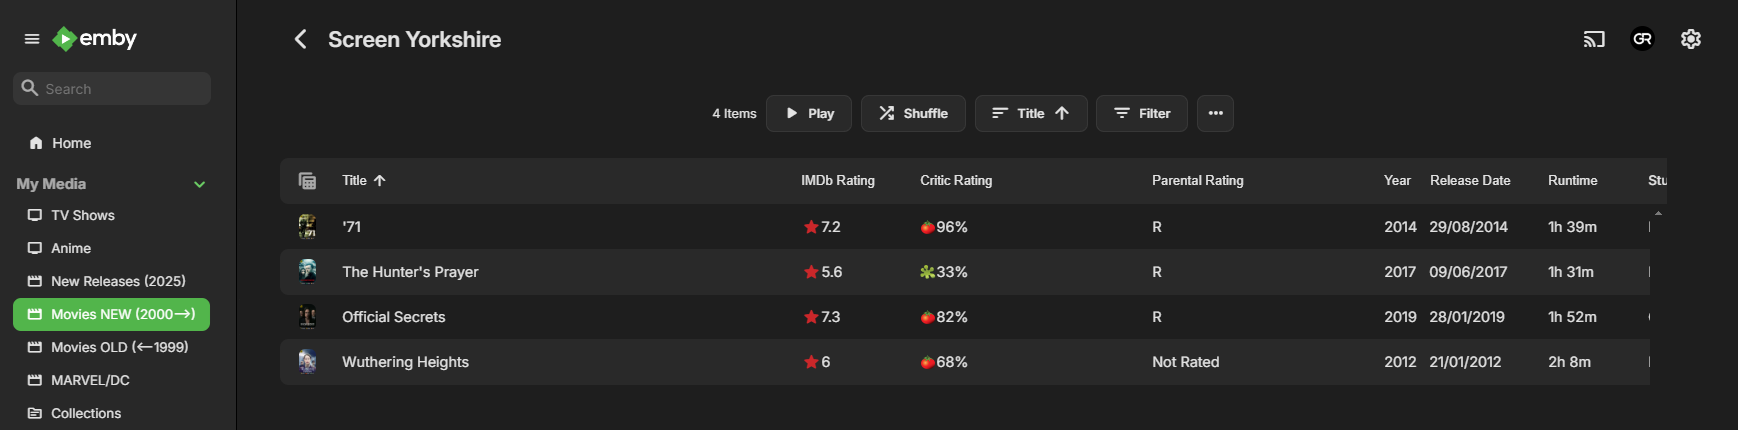
Task: Click the Emby logo
Action: tap(95, 39)
